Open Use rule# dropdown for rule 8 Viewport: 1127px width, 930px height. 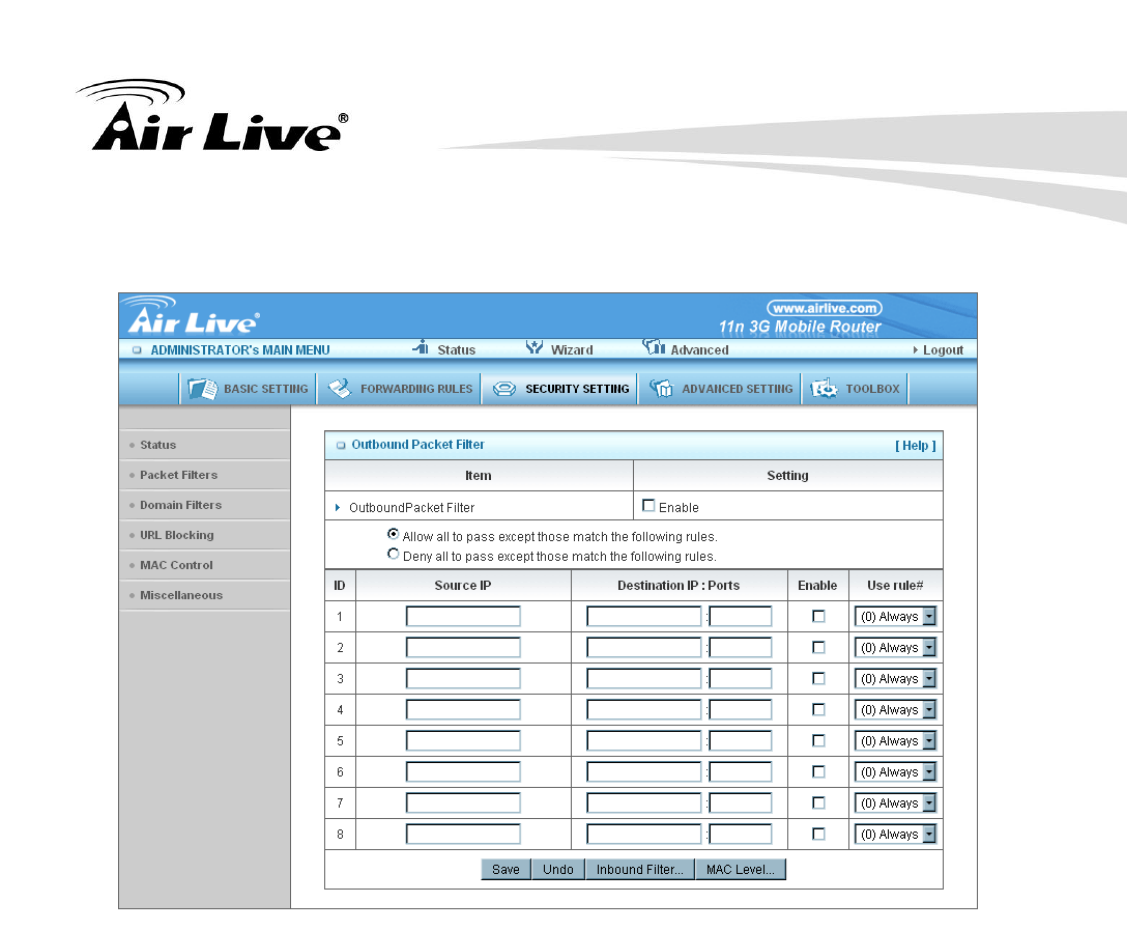[895, 834]
